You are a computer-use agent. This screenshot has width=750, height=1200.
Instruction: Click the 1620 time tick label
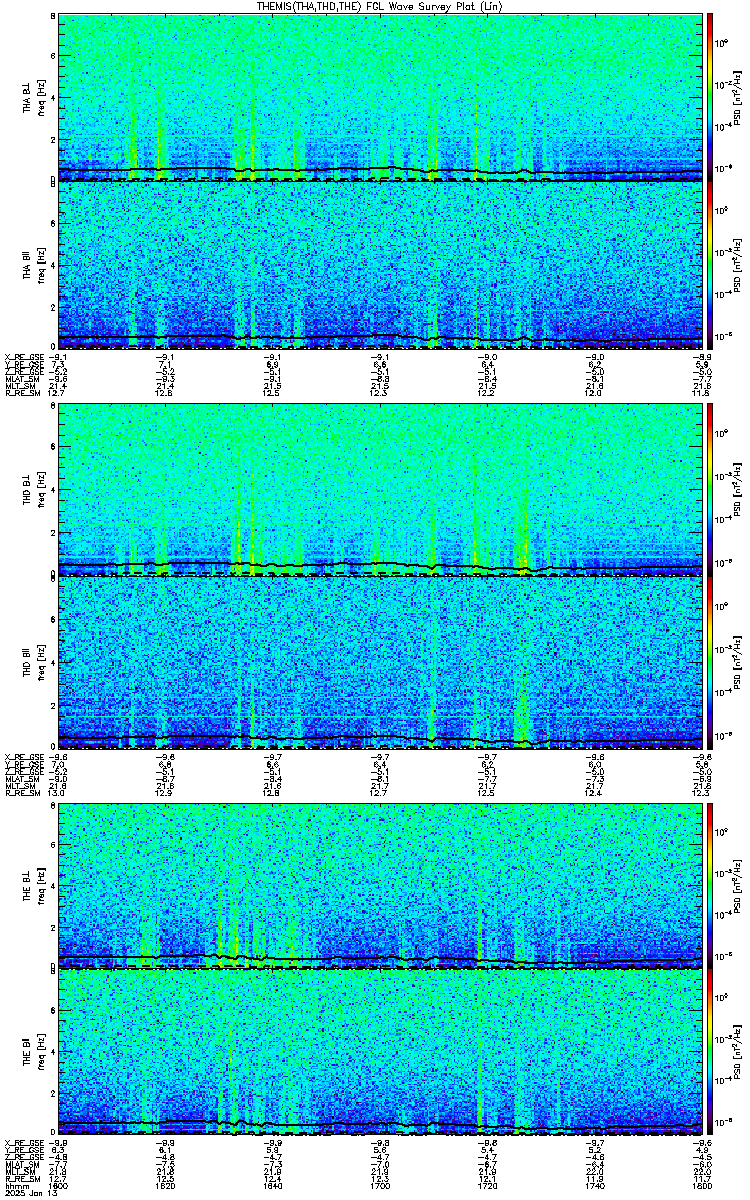click(x=166, y=1186)
